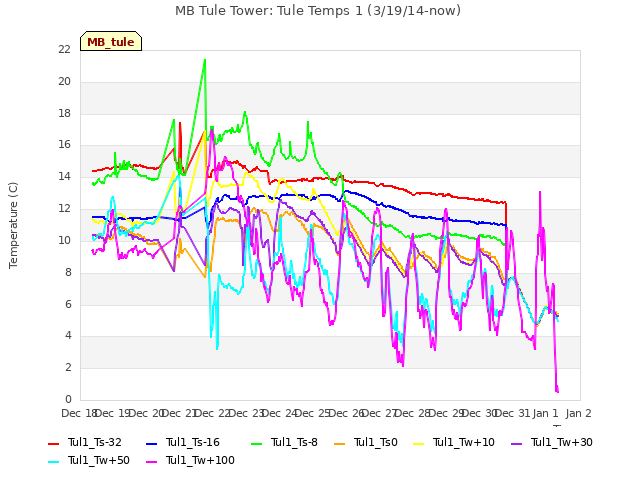Click the yellow Tul1_Tw+10 legend swatch

[419, 443]
